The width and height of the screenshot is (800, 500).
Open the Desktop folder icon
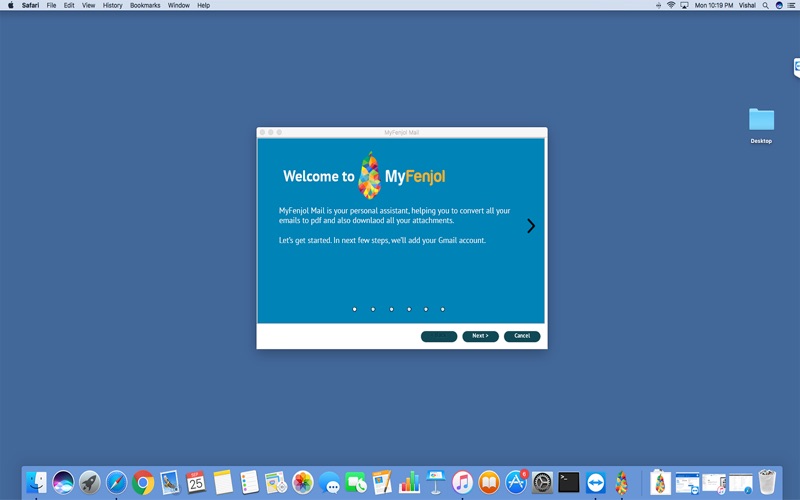[x=761, y=120]
